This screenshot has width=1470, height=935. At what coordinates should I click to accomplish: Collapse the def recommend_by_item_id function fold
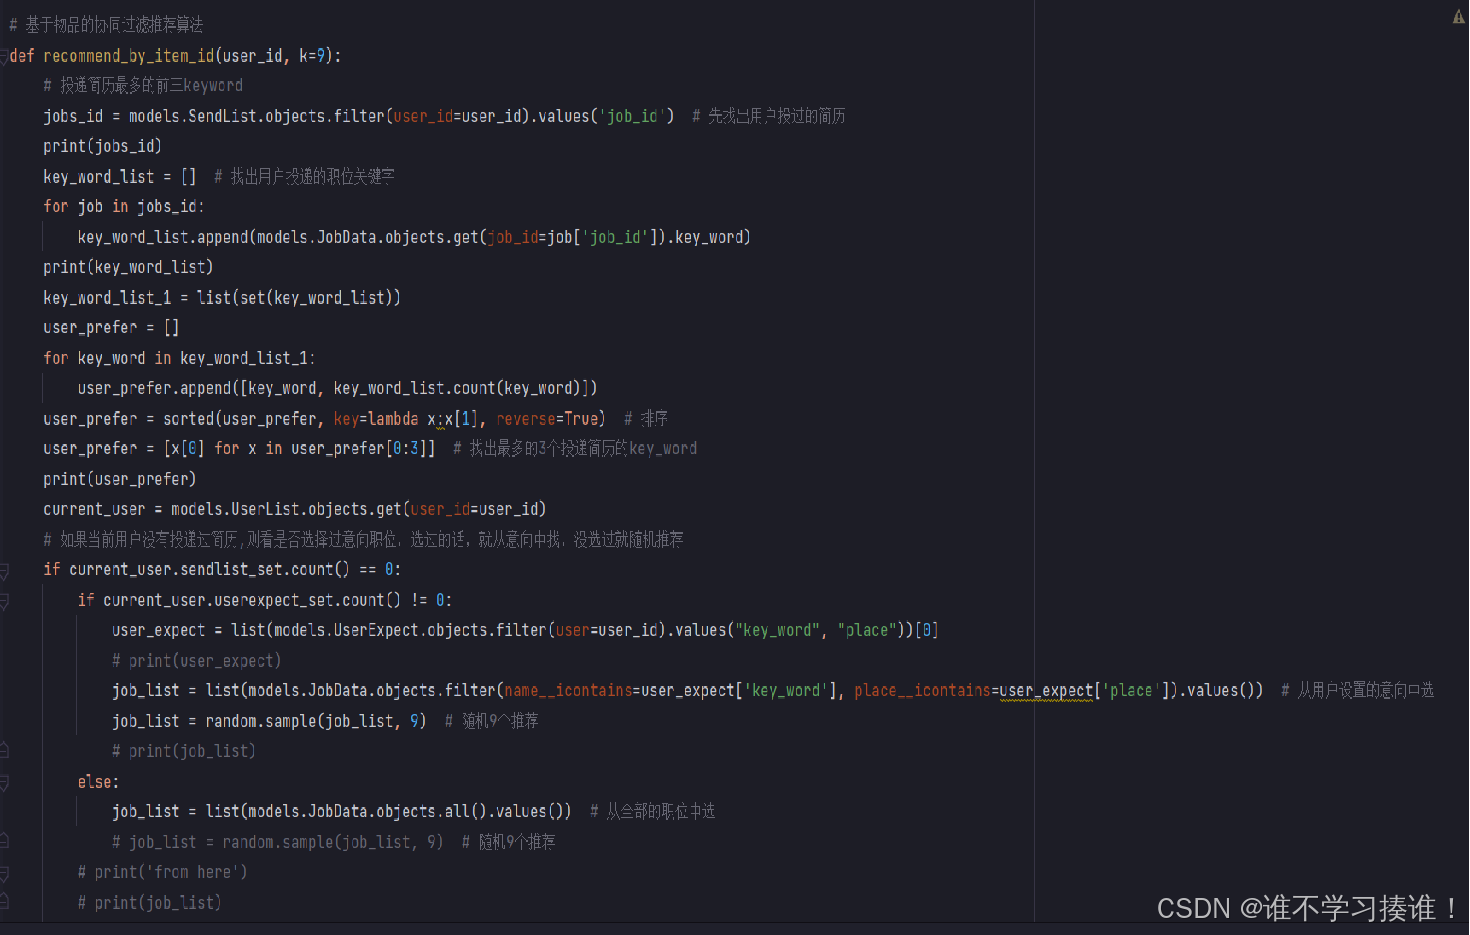[x=4, y=57]
